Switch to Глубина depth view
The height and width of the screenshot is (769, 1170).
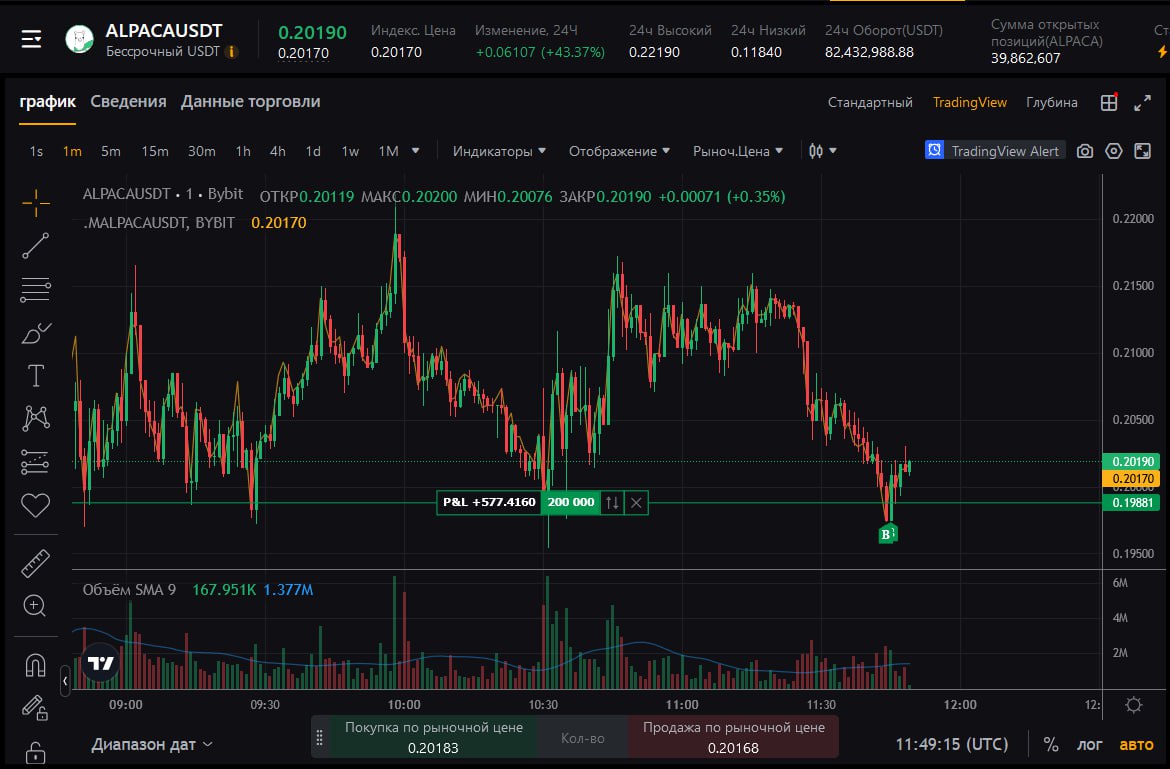tap(1051, 102)
